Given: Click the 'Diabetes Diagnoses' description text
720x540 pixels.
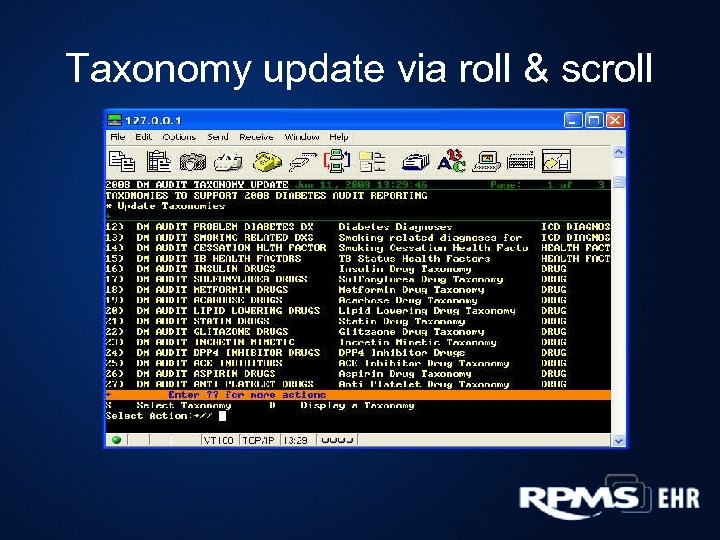Looking at the screenshot, I should coord(395,227).
